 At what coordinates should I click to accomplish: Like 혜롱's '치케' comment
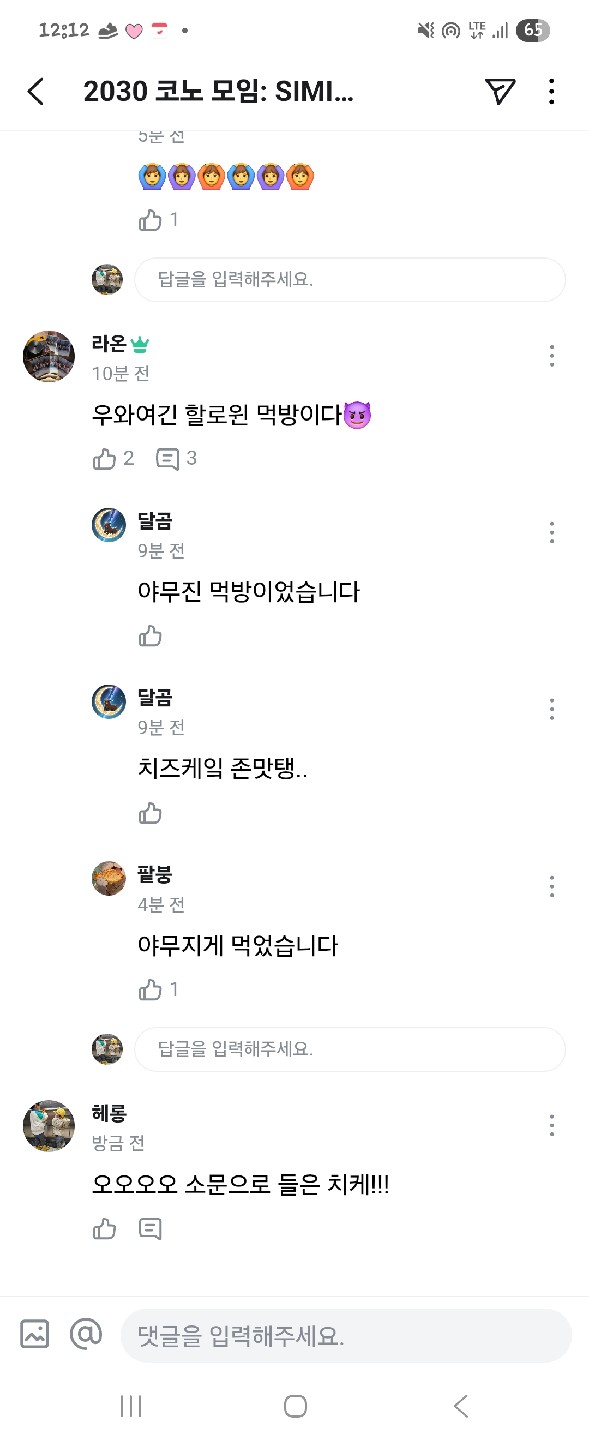click(105, 1228)
